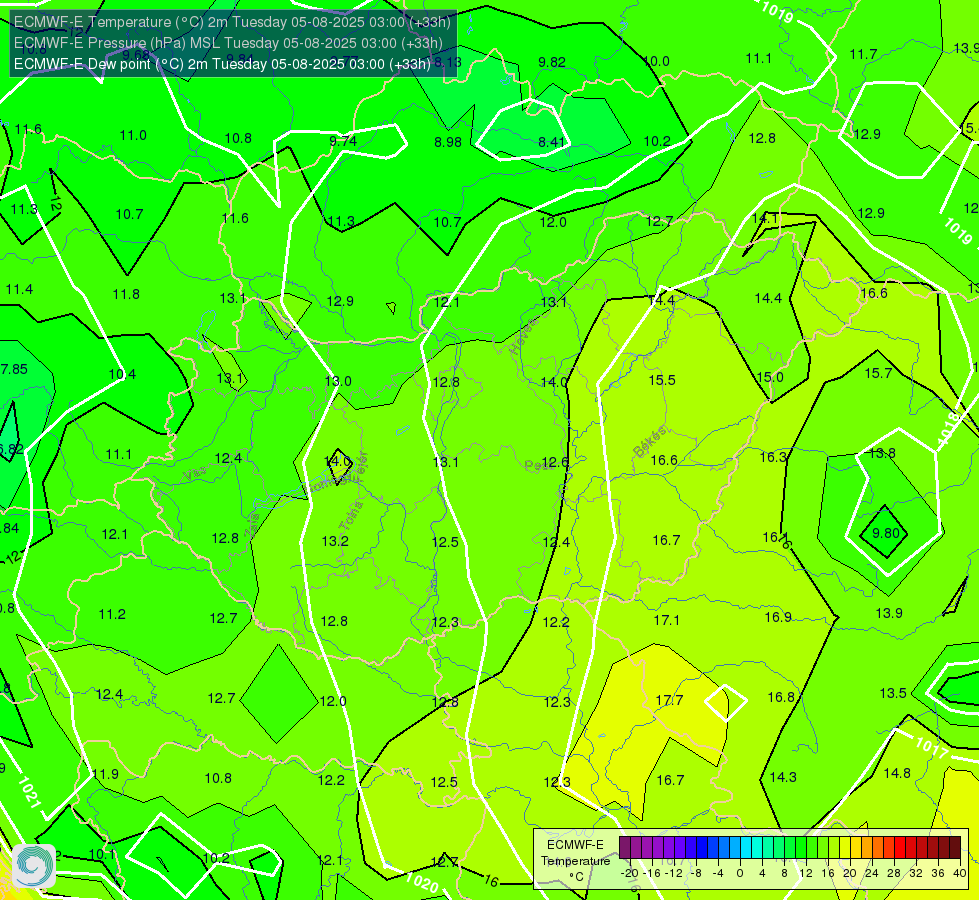Click the legend title ECMWF-E Temperature °C
This screenshot has height=900, width=979.
575,861
